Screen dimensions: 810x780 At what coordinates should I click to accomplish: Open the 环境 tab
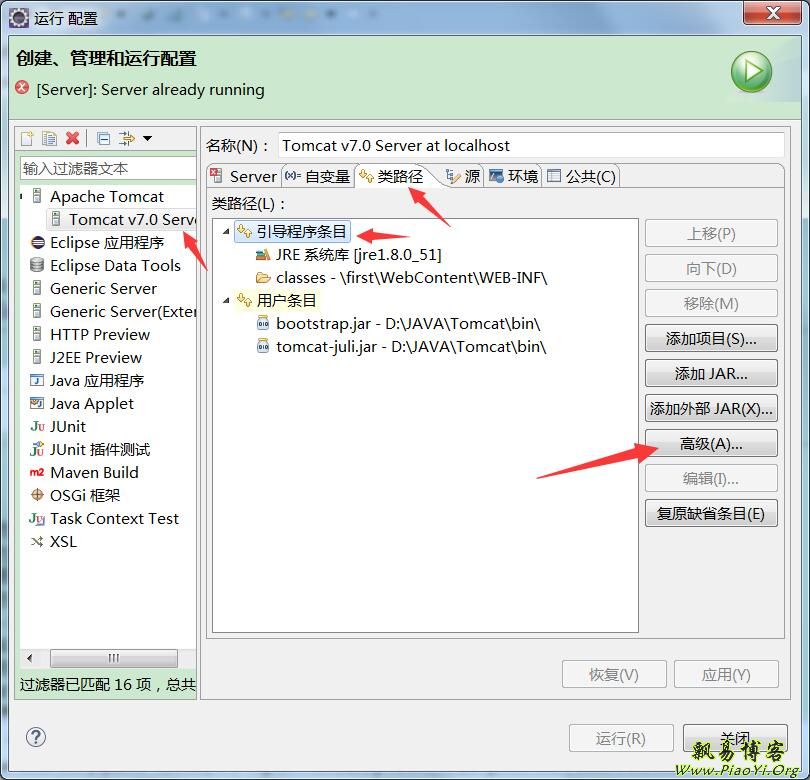pos(513,177)
